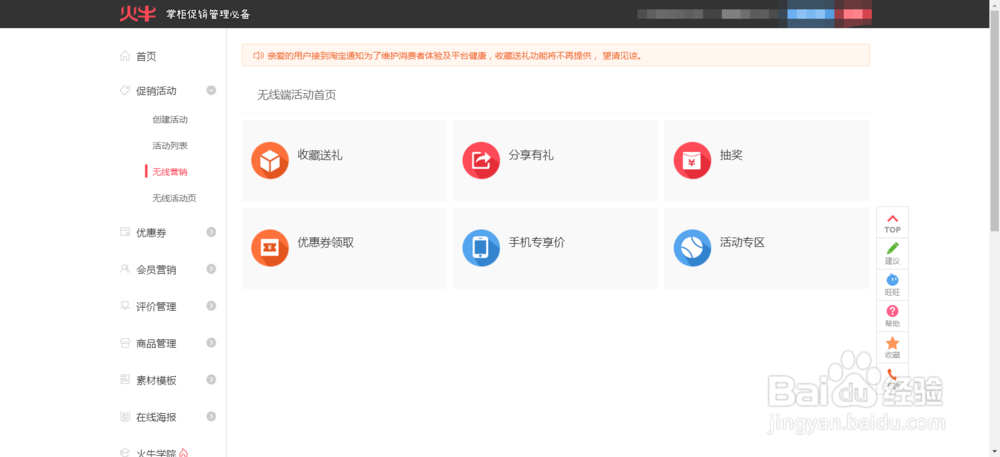Click the blue 旺旺 chat icon
1000x457 pixels.
tap(892, 280)
